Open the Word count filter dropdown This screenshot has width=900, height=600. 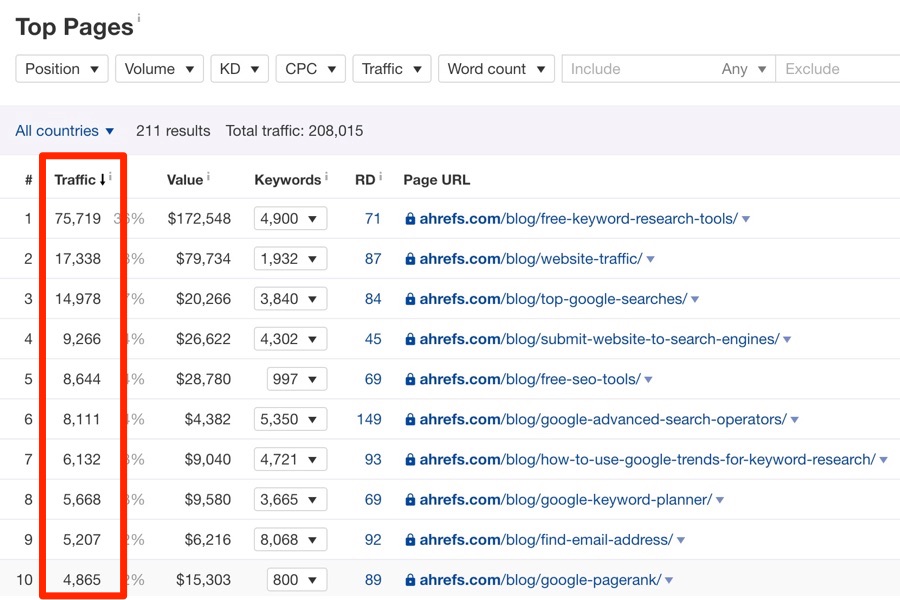coord(496,68)
